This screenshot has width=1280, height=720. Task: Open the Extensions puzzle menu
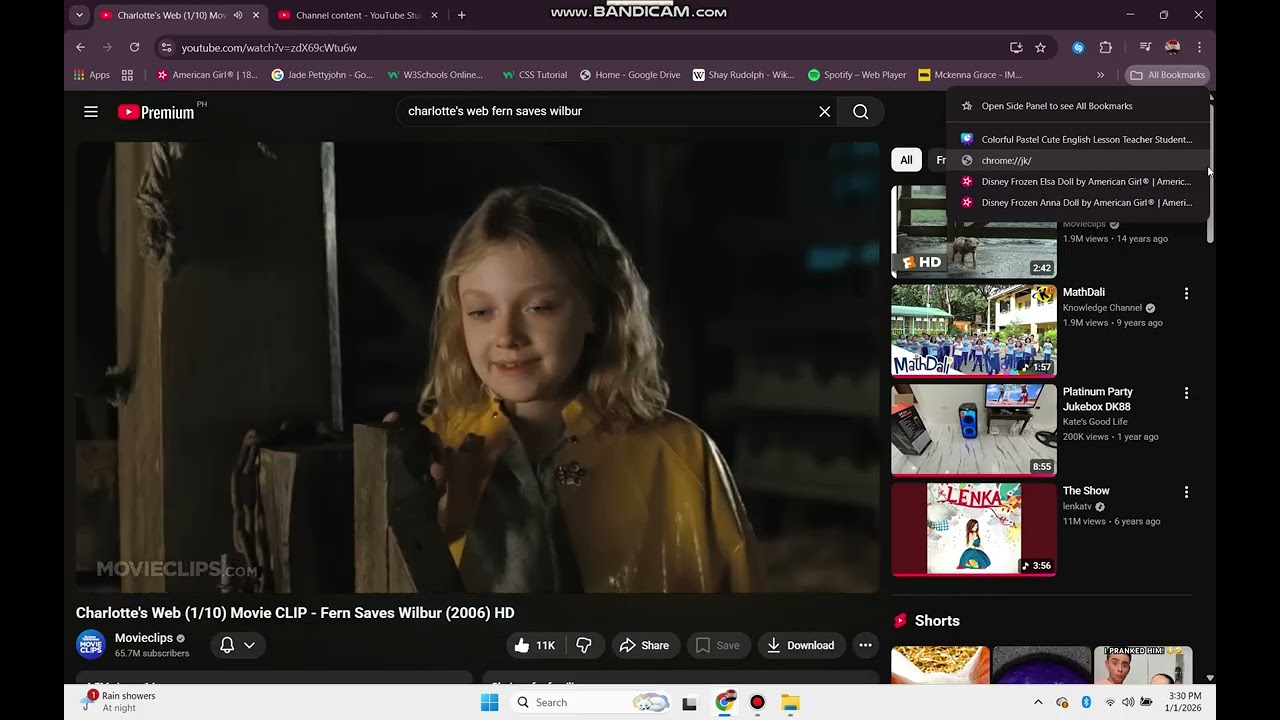tap(1105, 47)
